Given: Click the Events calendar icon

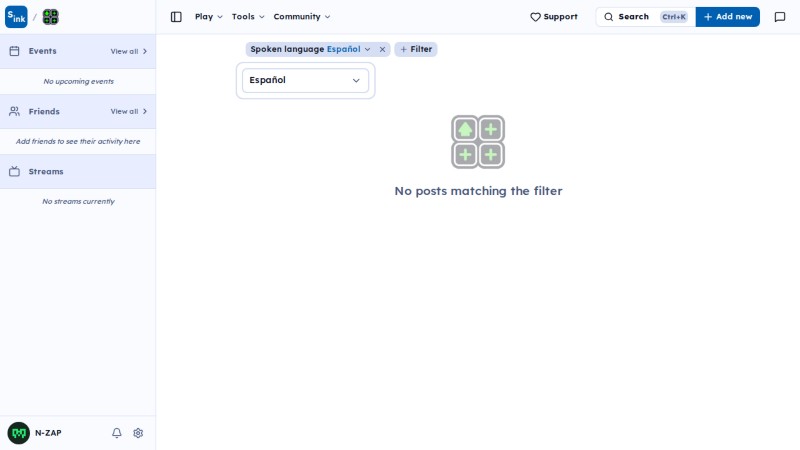Looking at the screenshot, I should 14,51.
